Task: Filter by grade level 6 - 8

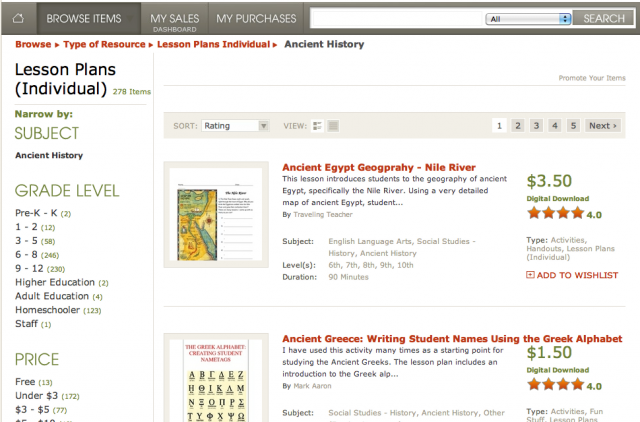Action: click(37, 255)
